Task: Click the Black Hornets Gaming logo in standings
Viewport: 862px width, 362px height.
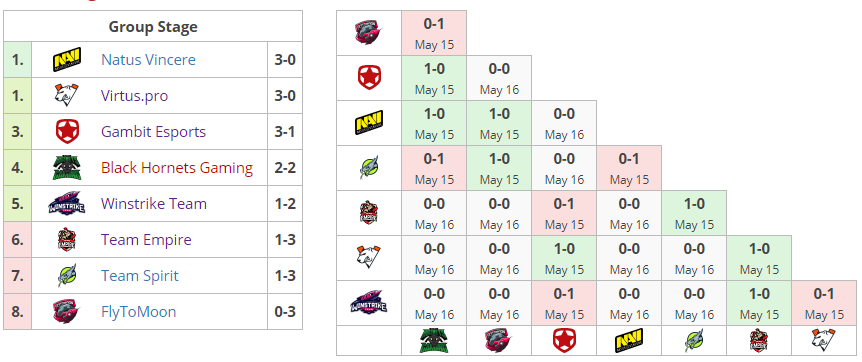Action: pyautogui.click(x=67, y=168)
